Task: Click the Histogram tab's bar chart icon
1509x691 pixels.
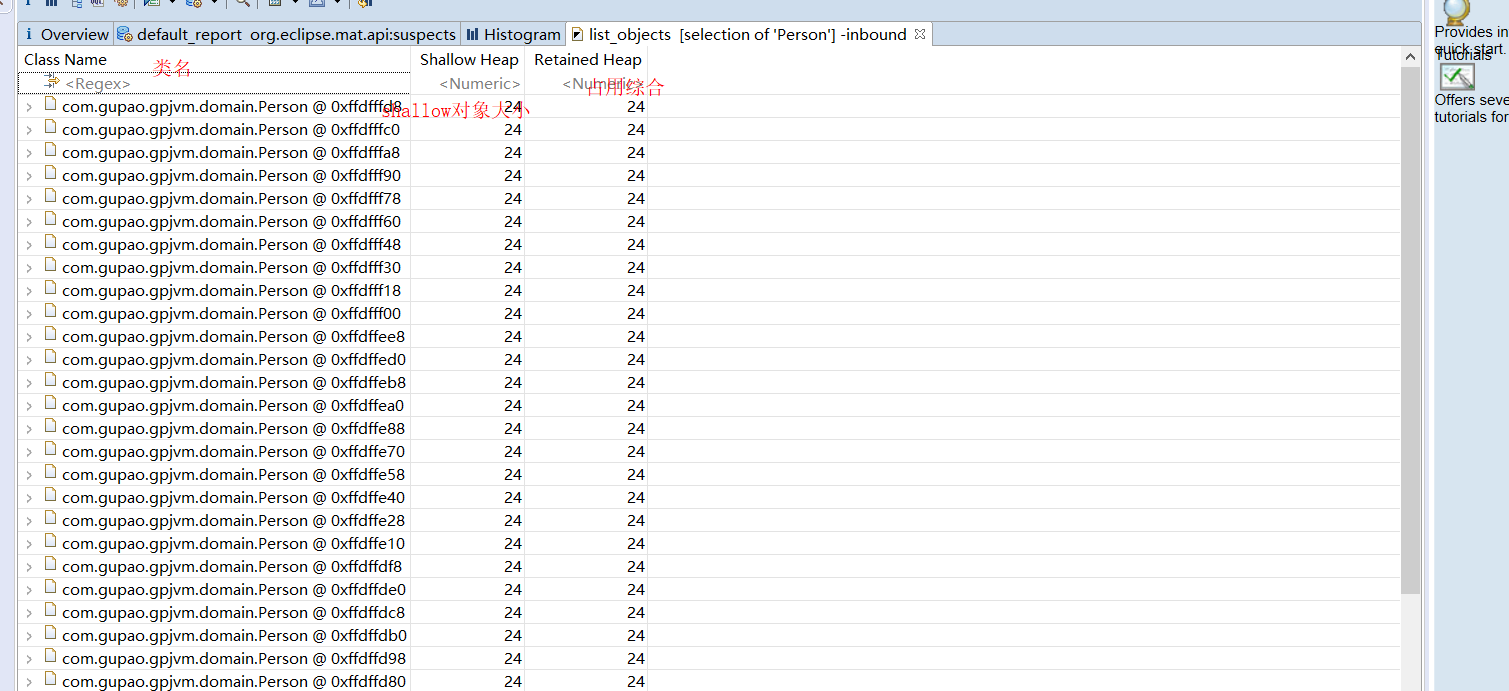Action: click(472, 34)
